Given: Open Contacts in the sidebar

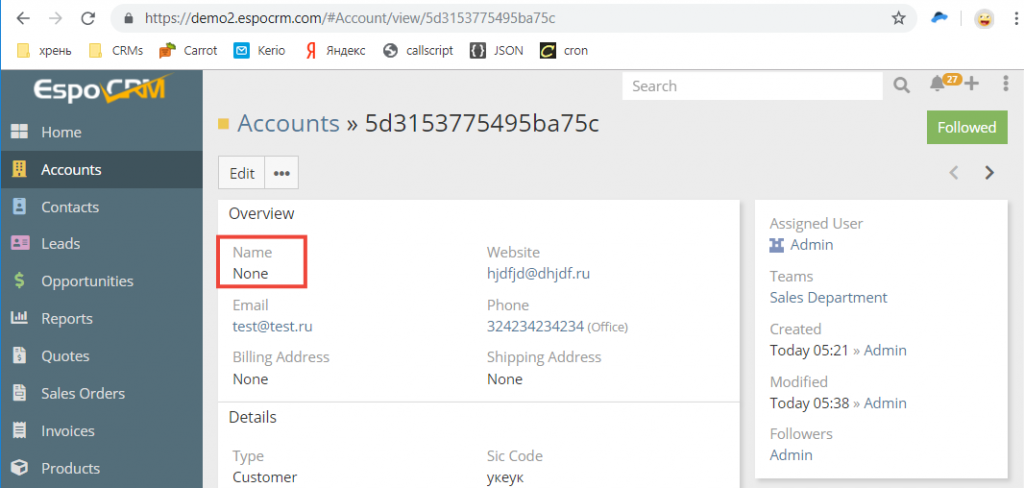Looking at the screenshot, I should pos(70,207).
